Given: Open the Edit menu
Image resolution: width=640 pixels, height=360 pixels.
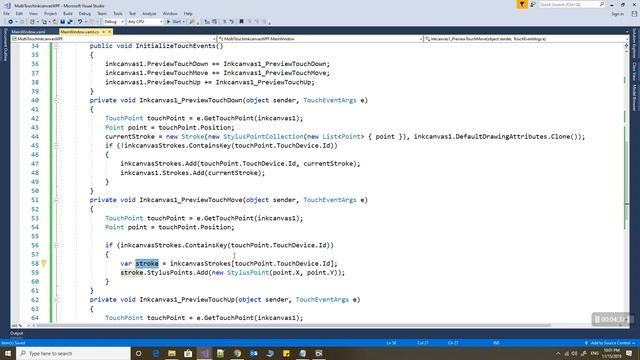Looking at the screenshot, I should coord(19,14).
